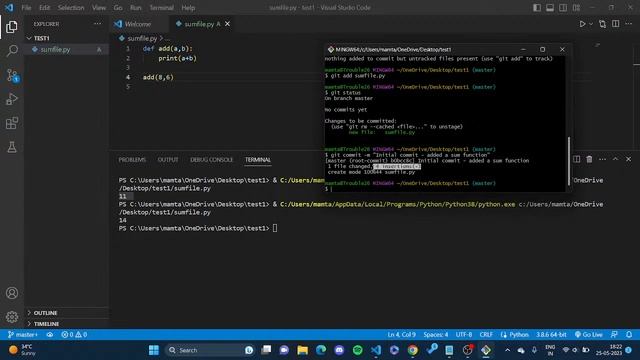Select sumfile.py in the Explorer tree

tap(67, 49)
